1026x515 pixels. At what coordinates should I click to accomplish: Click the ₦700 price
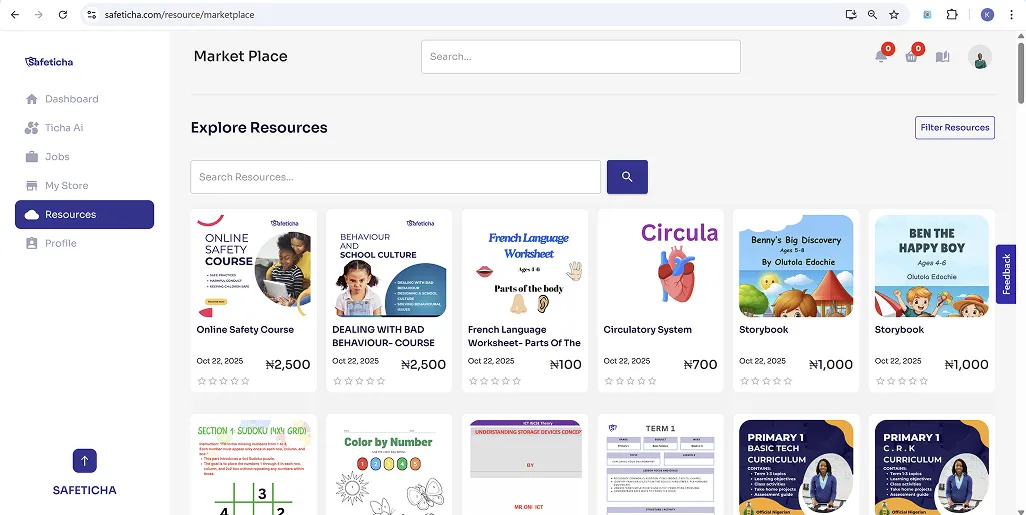point(700,364)
